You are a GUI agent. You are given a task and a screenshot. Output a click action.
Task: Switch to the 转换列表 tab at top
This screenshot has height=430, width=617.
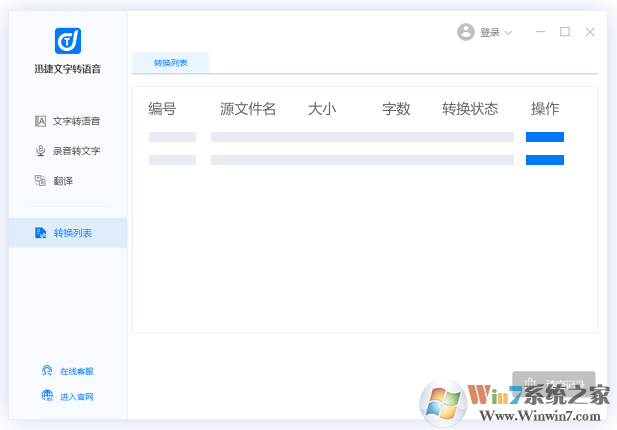(x=170, y=63)
